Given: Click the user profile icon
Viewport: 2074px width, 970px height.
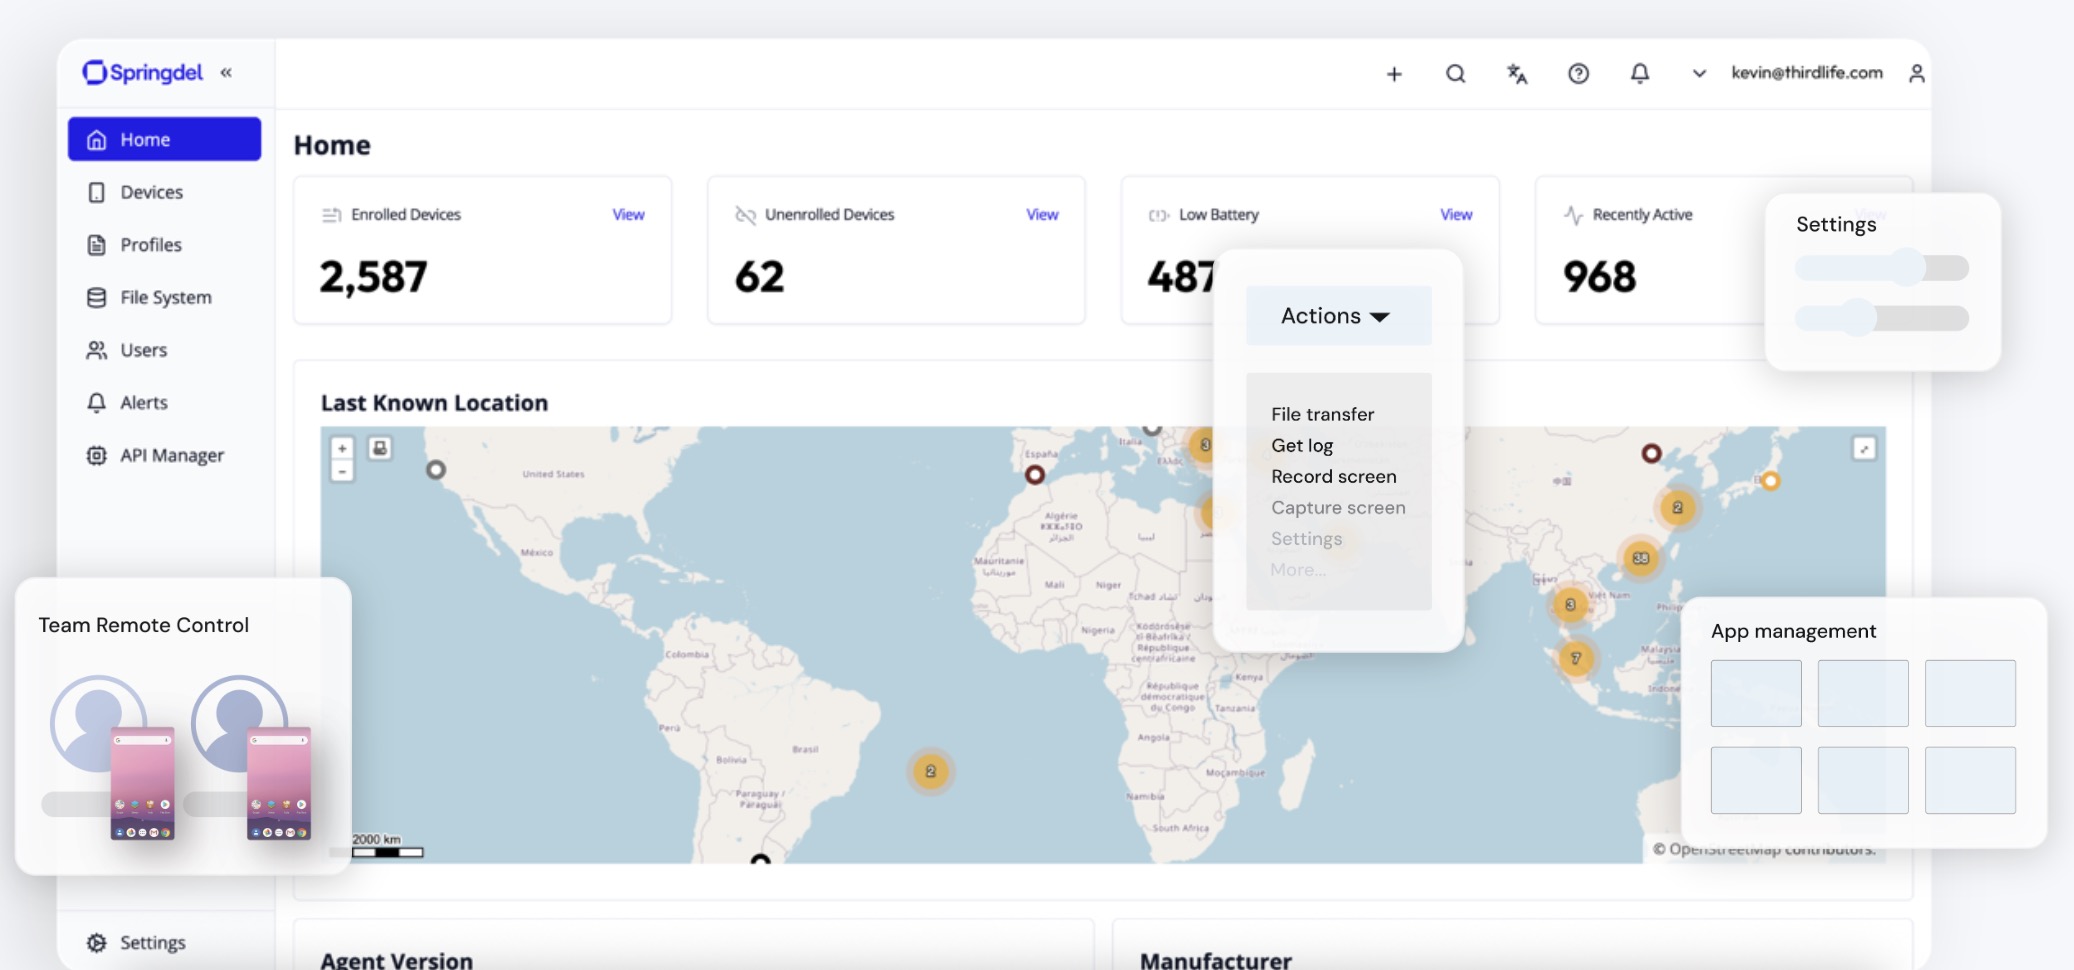Looking at the screenshot, I should pos(1916,74).
